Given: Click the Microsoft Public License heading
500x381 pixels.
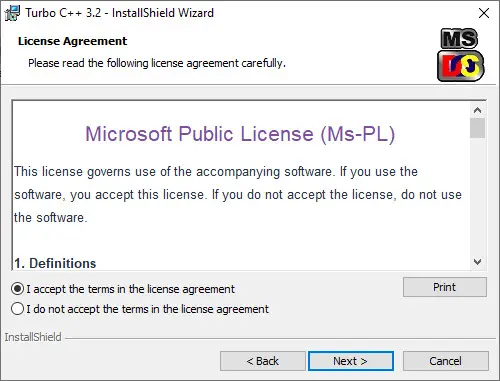Looking at the screenshot, I should pos(240,134).
